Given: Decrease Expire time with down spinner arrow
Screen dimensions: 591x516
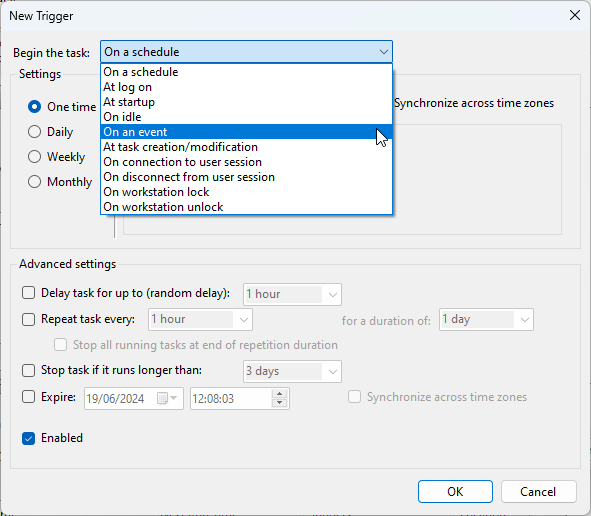Looking at the screenshot, I should (279, 403).
